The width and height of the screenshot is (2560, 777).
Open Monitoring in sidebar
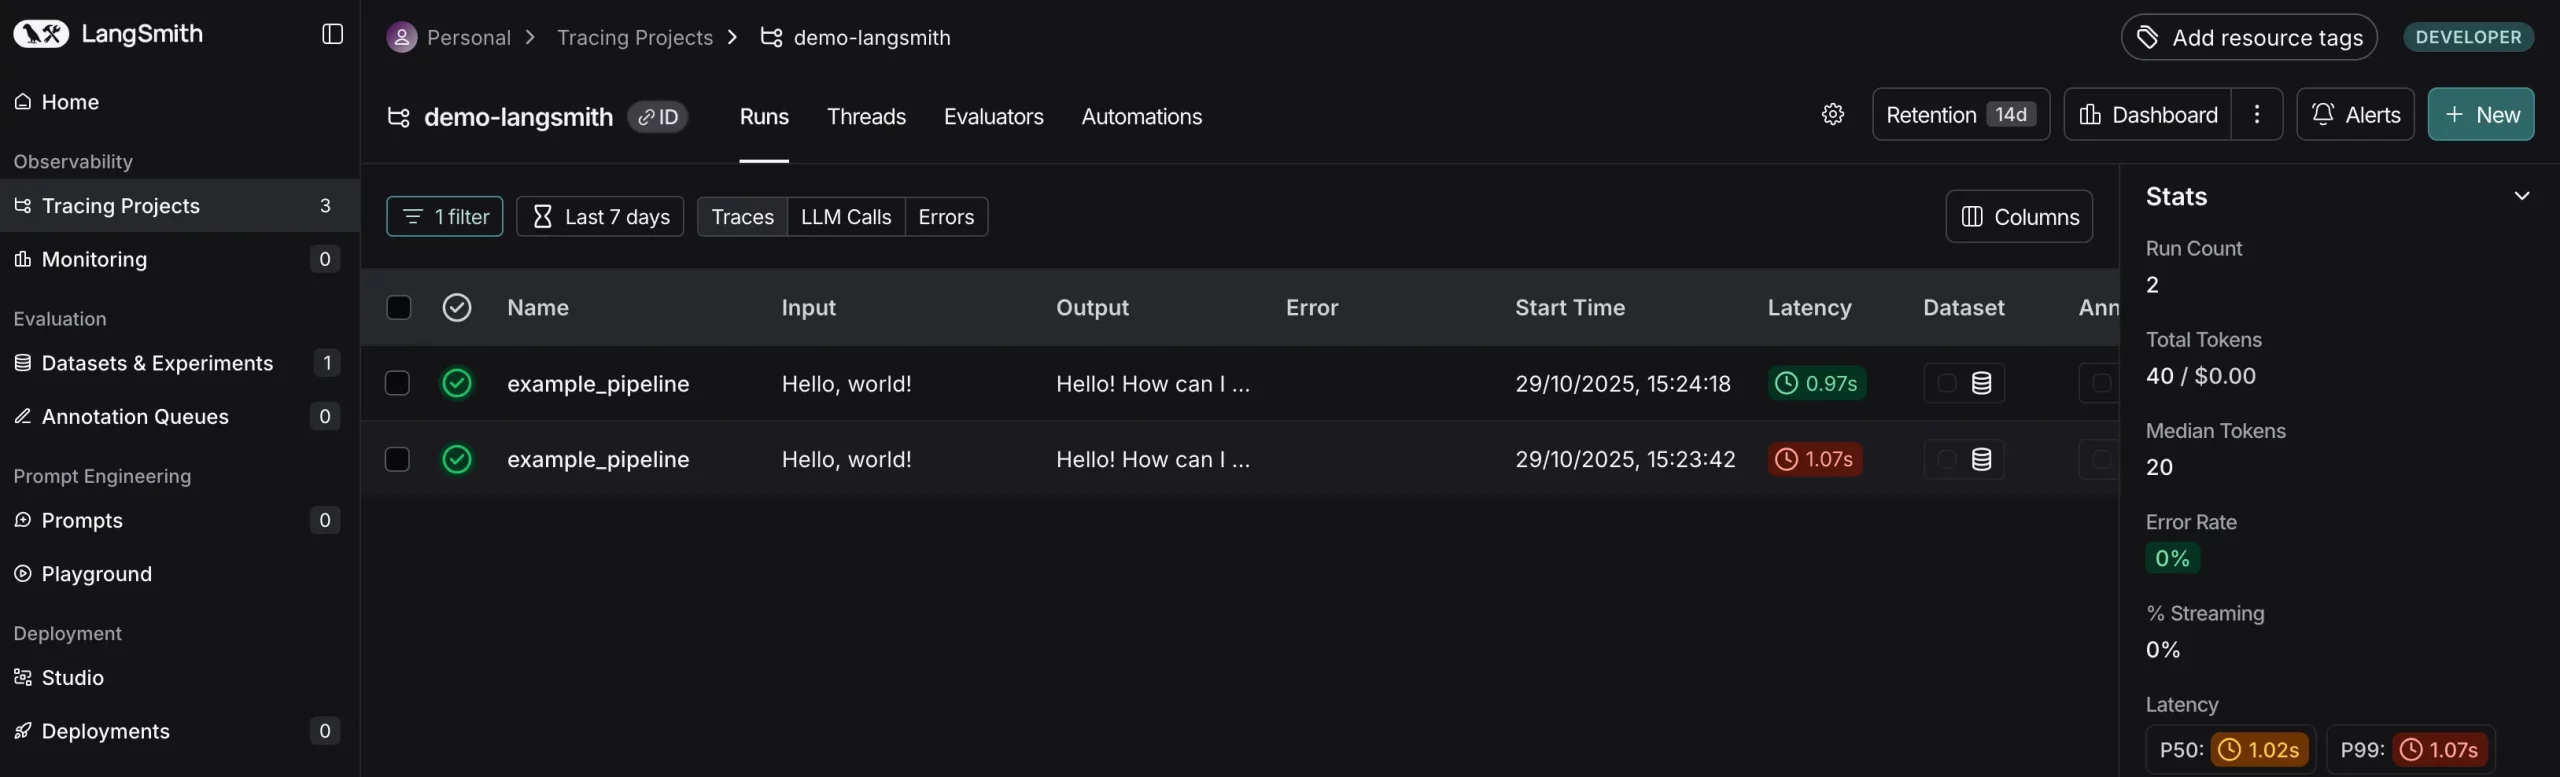coord(179,259)
